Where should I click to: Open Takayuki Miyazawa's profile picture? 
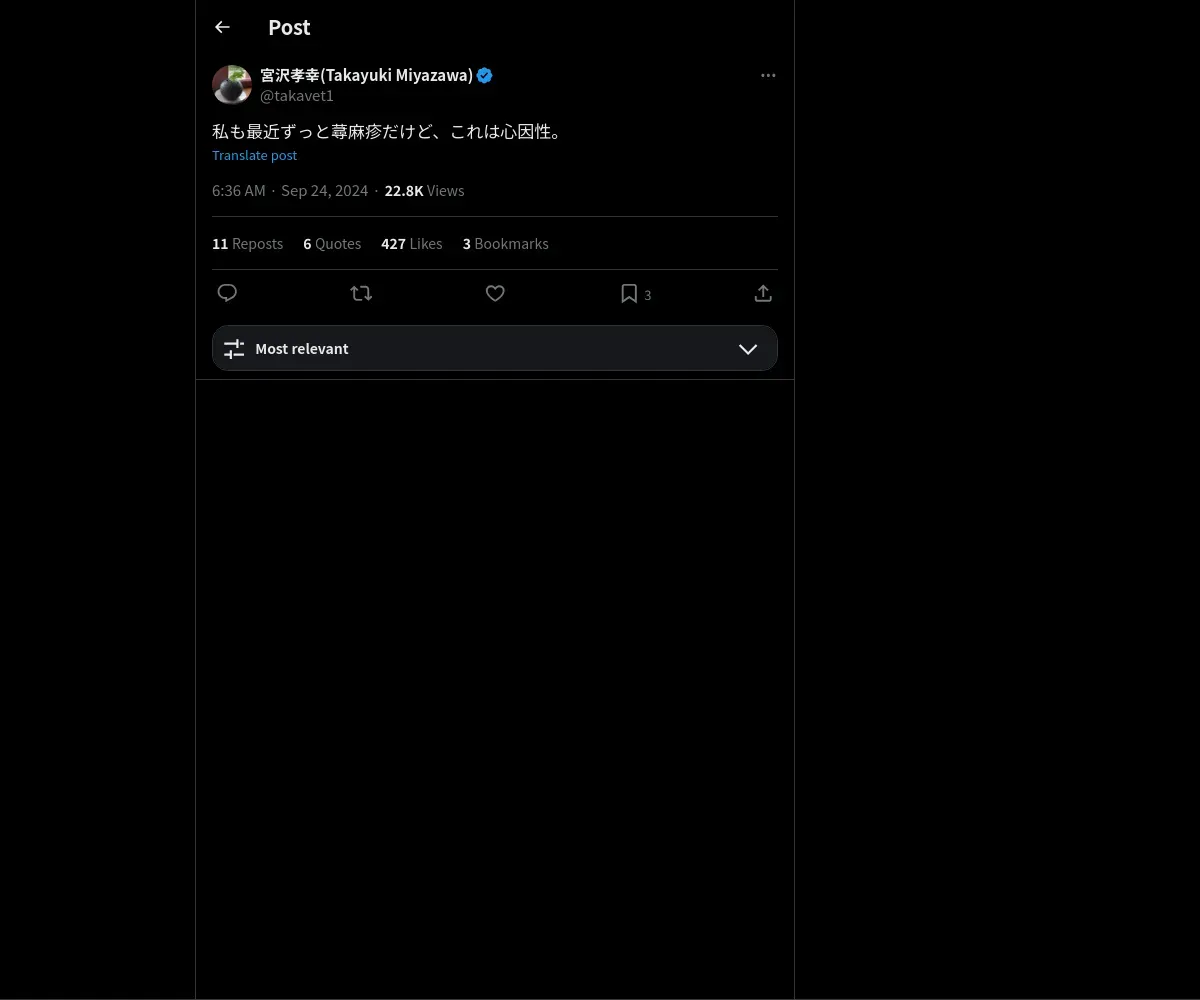232,85
